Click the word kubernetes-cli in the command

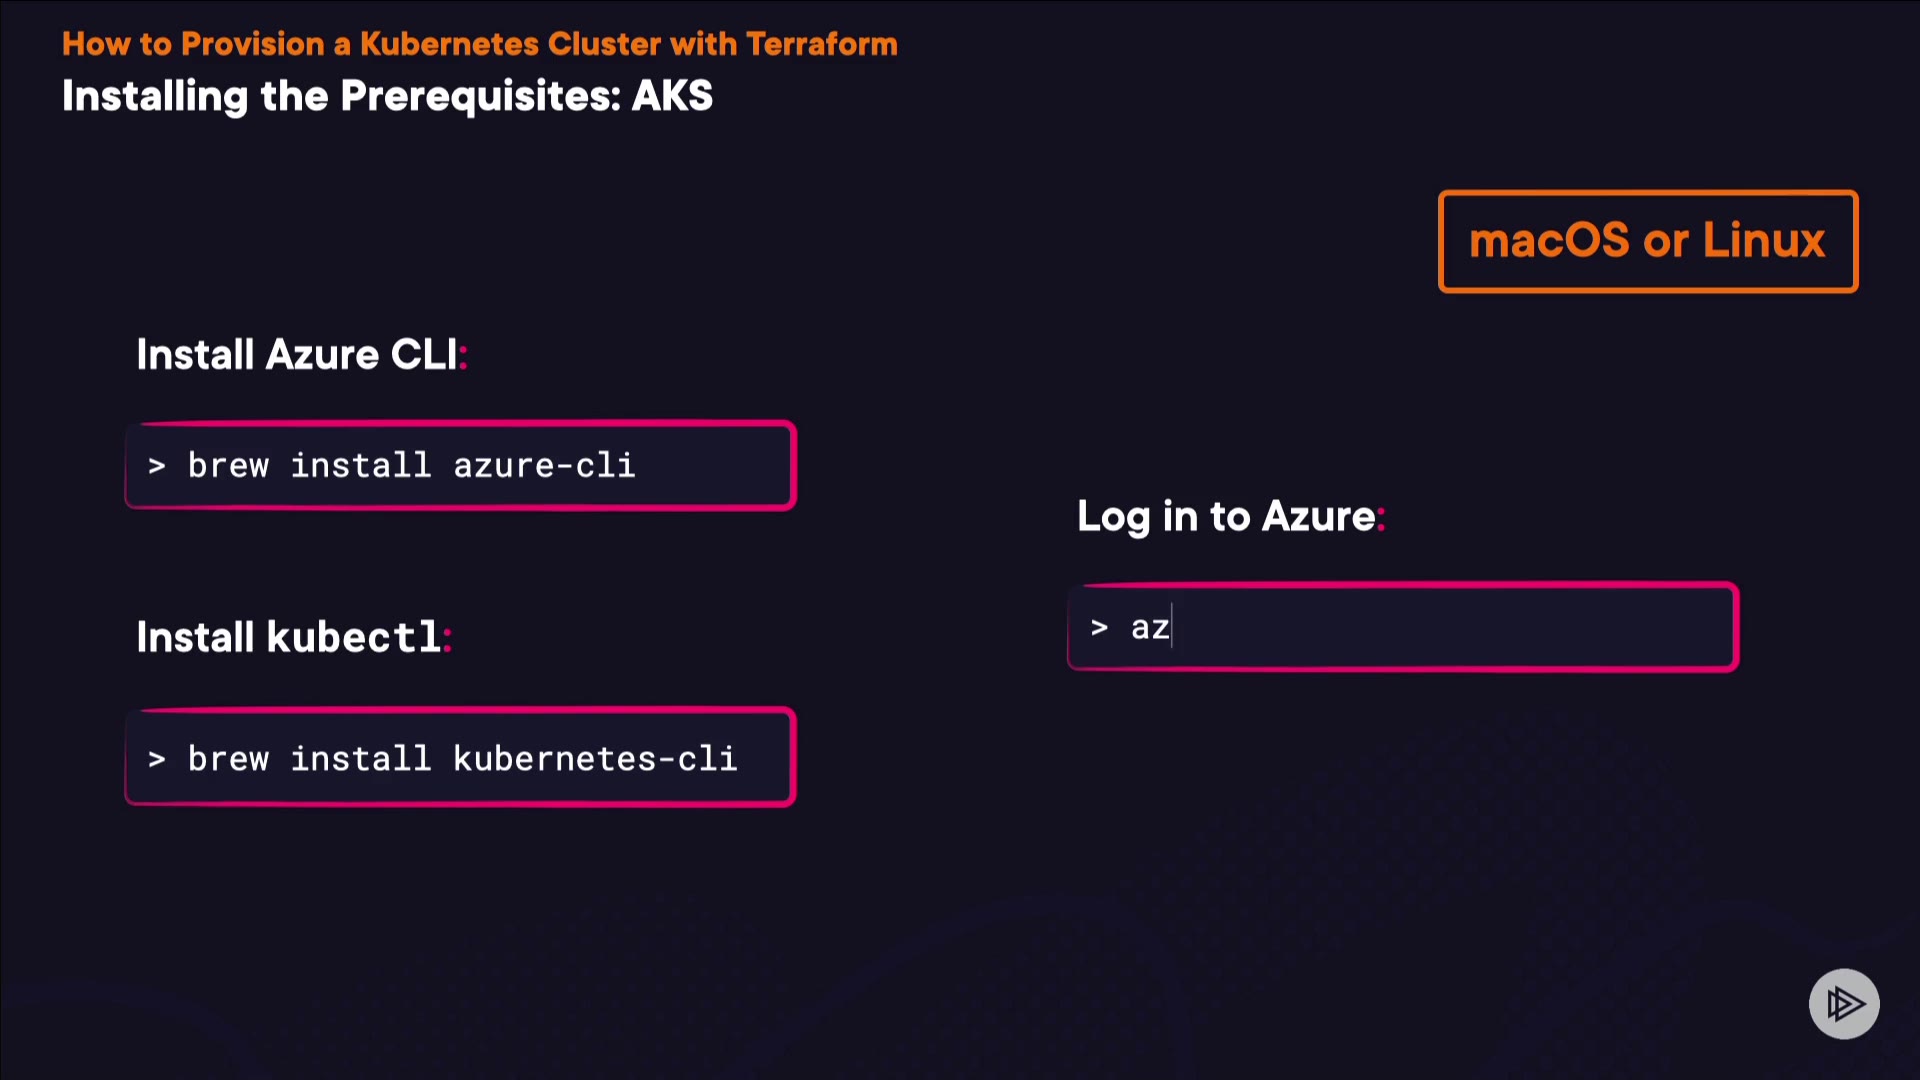tap(595, 759)
